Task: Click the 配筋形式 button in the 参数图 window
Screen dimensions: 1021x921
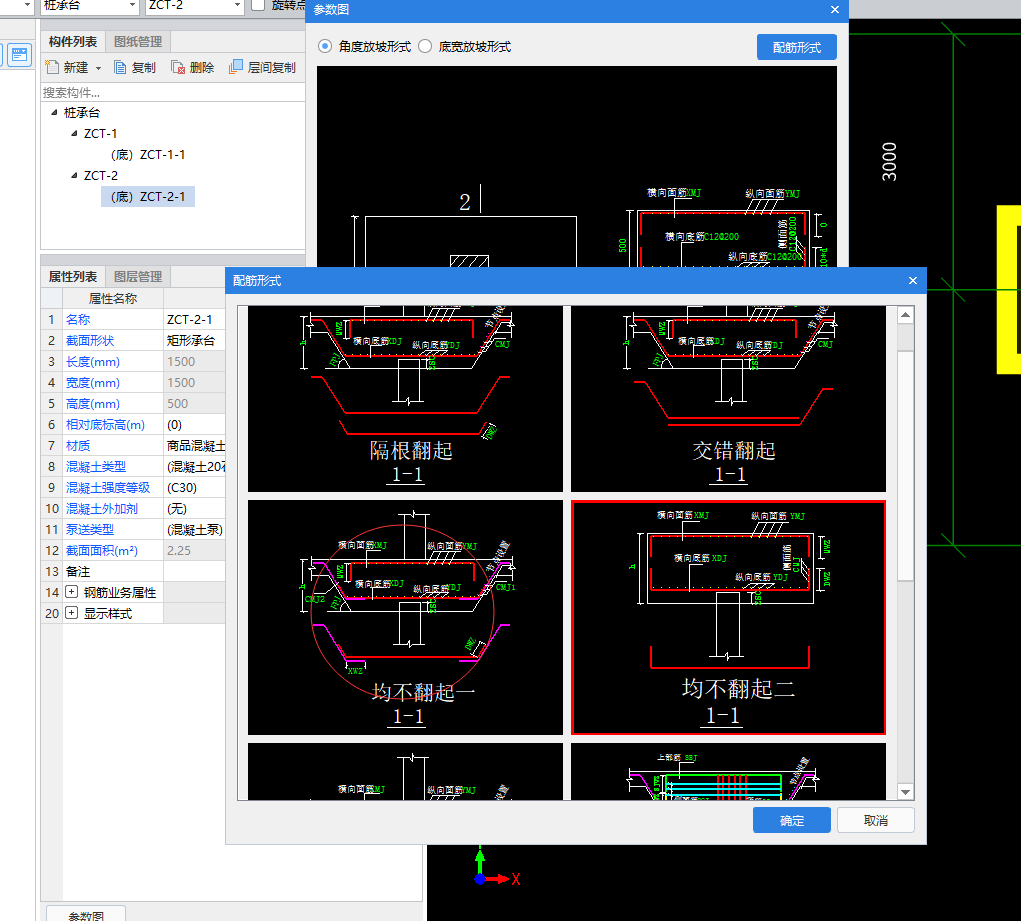Action: (796, 47)
